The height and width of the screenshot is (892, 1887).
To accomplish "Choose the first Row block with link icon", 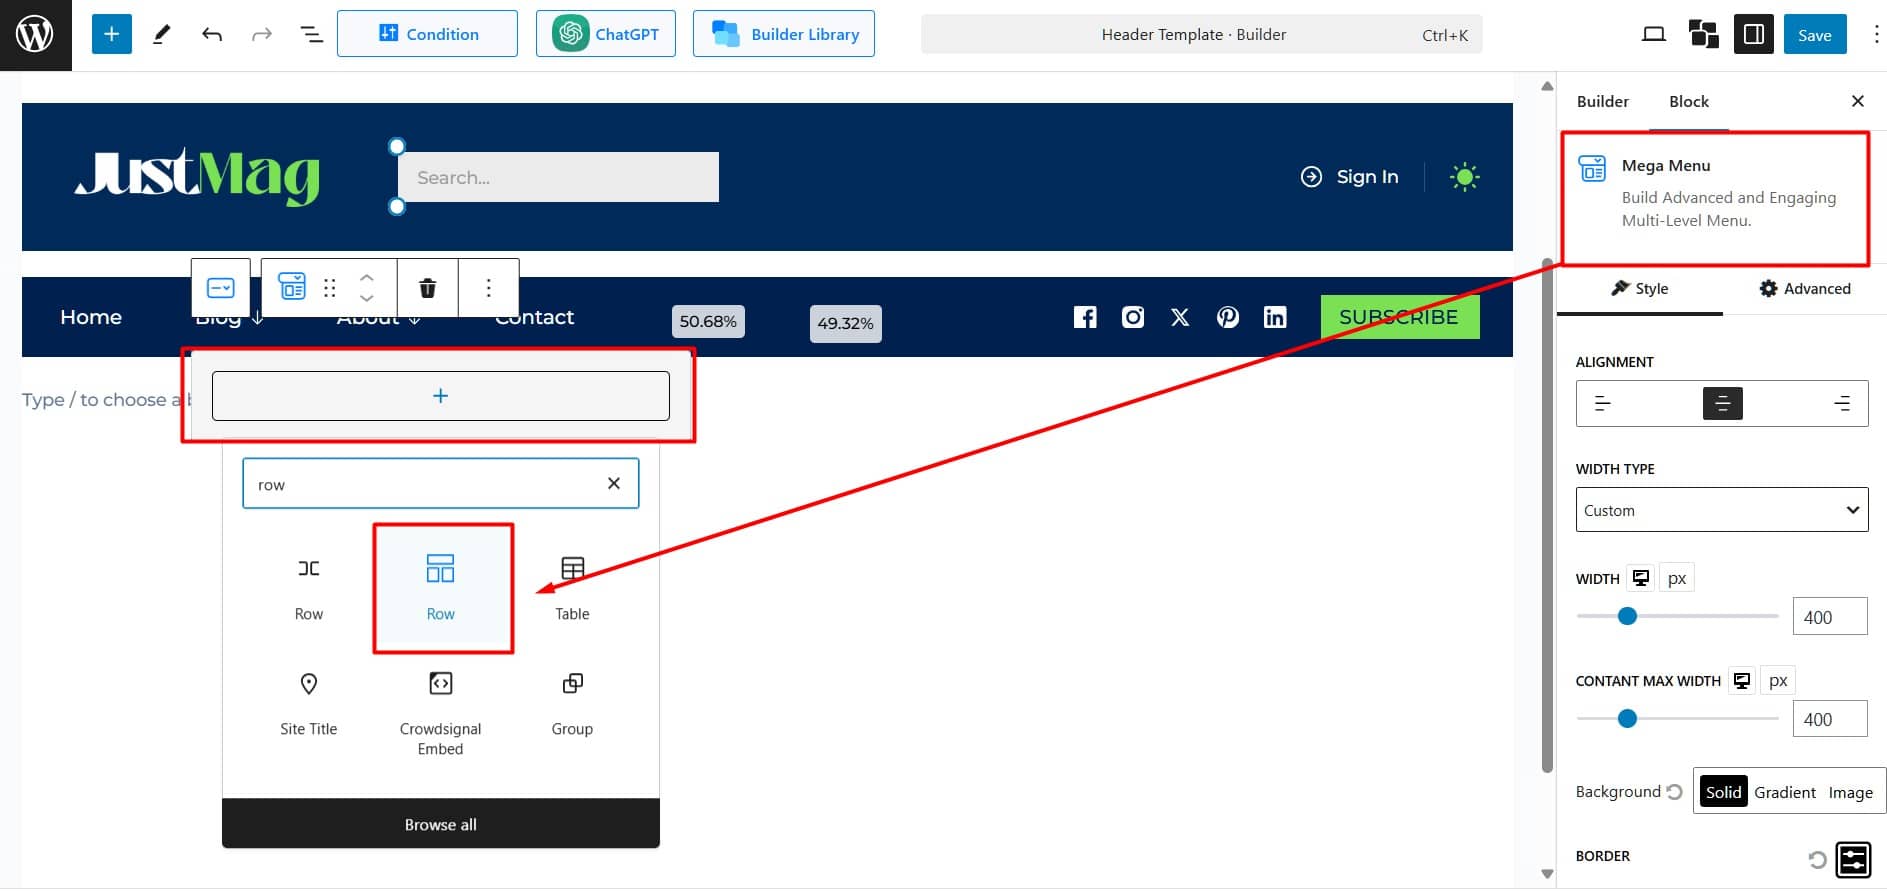I will pos(309,589).
